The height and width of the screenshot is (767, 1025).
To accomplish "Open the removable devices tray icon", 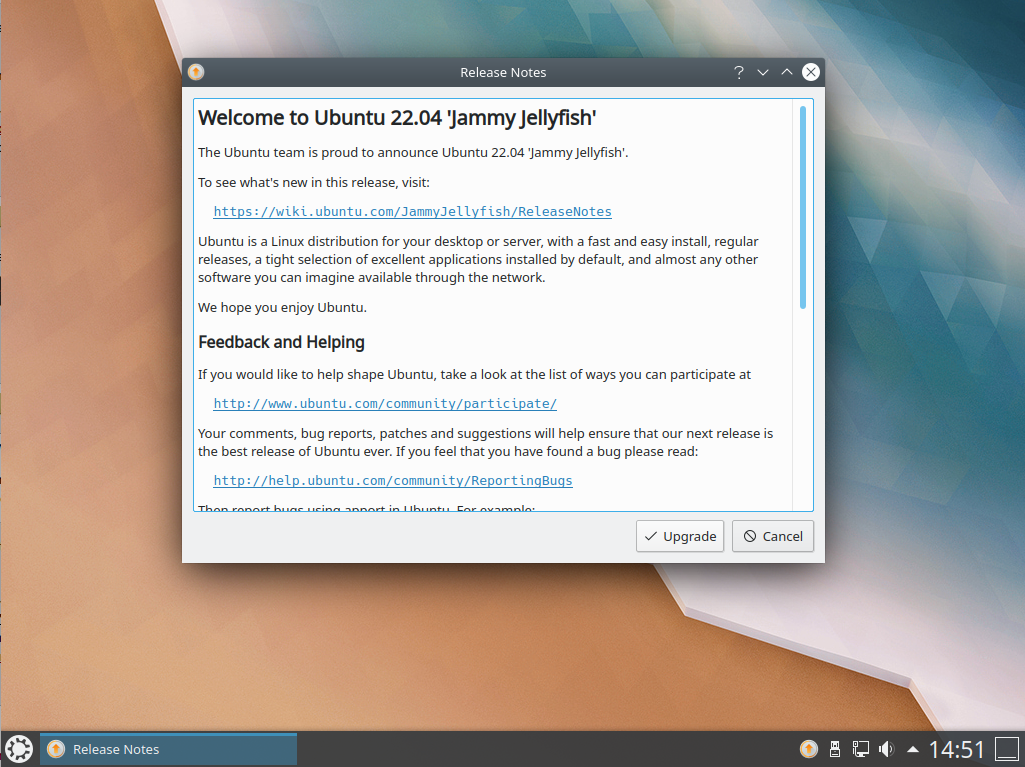I will click(x=835, y=749).
